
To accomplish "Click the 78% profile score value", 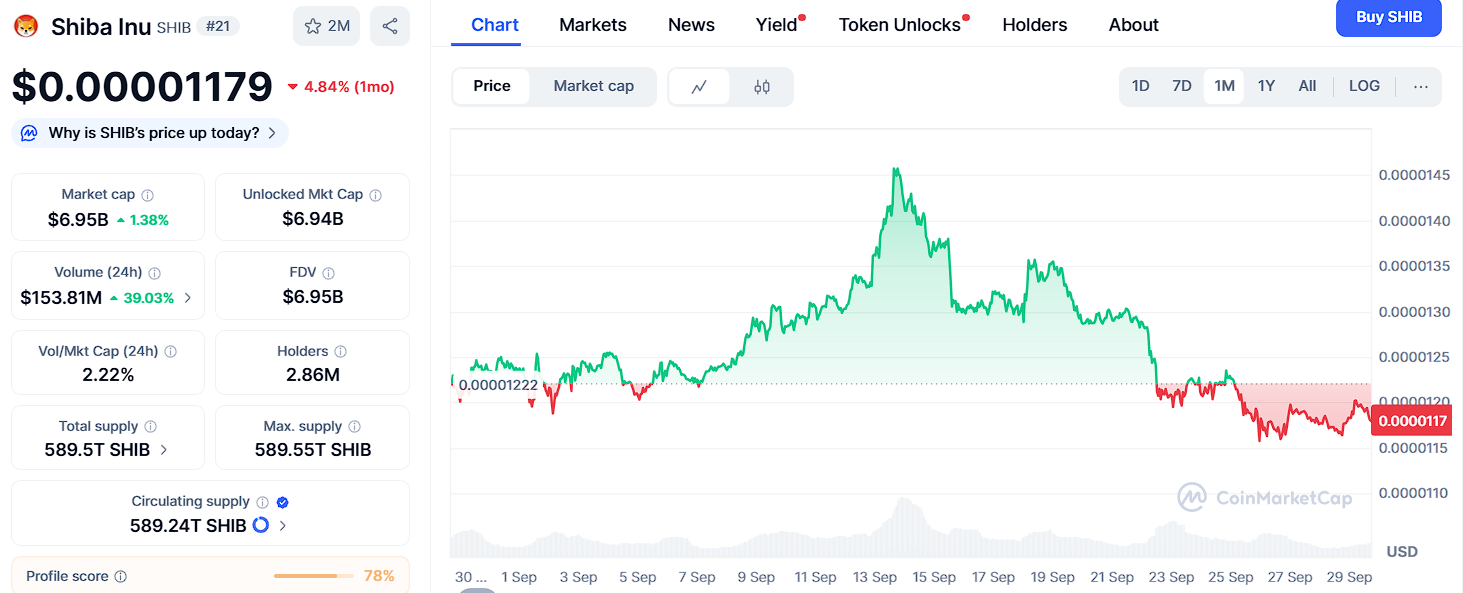I will pos(379,576).
